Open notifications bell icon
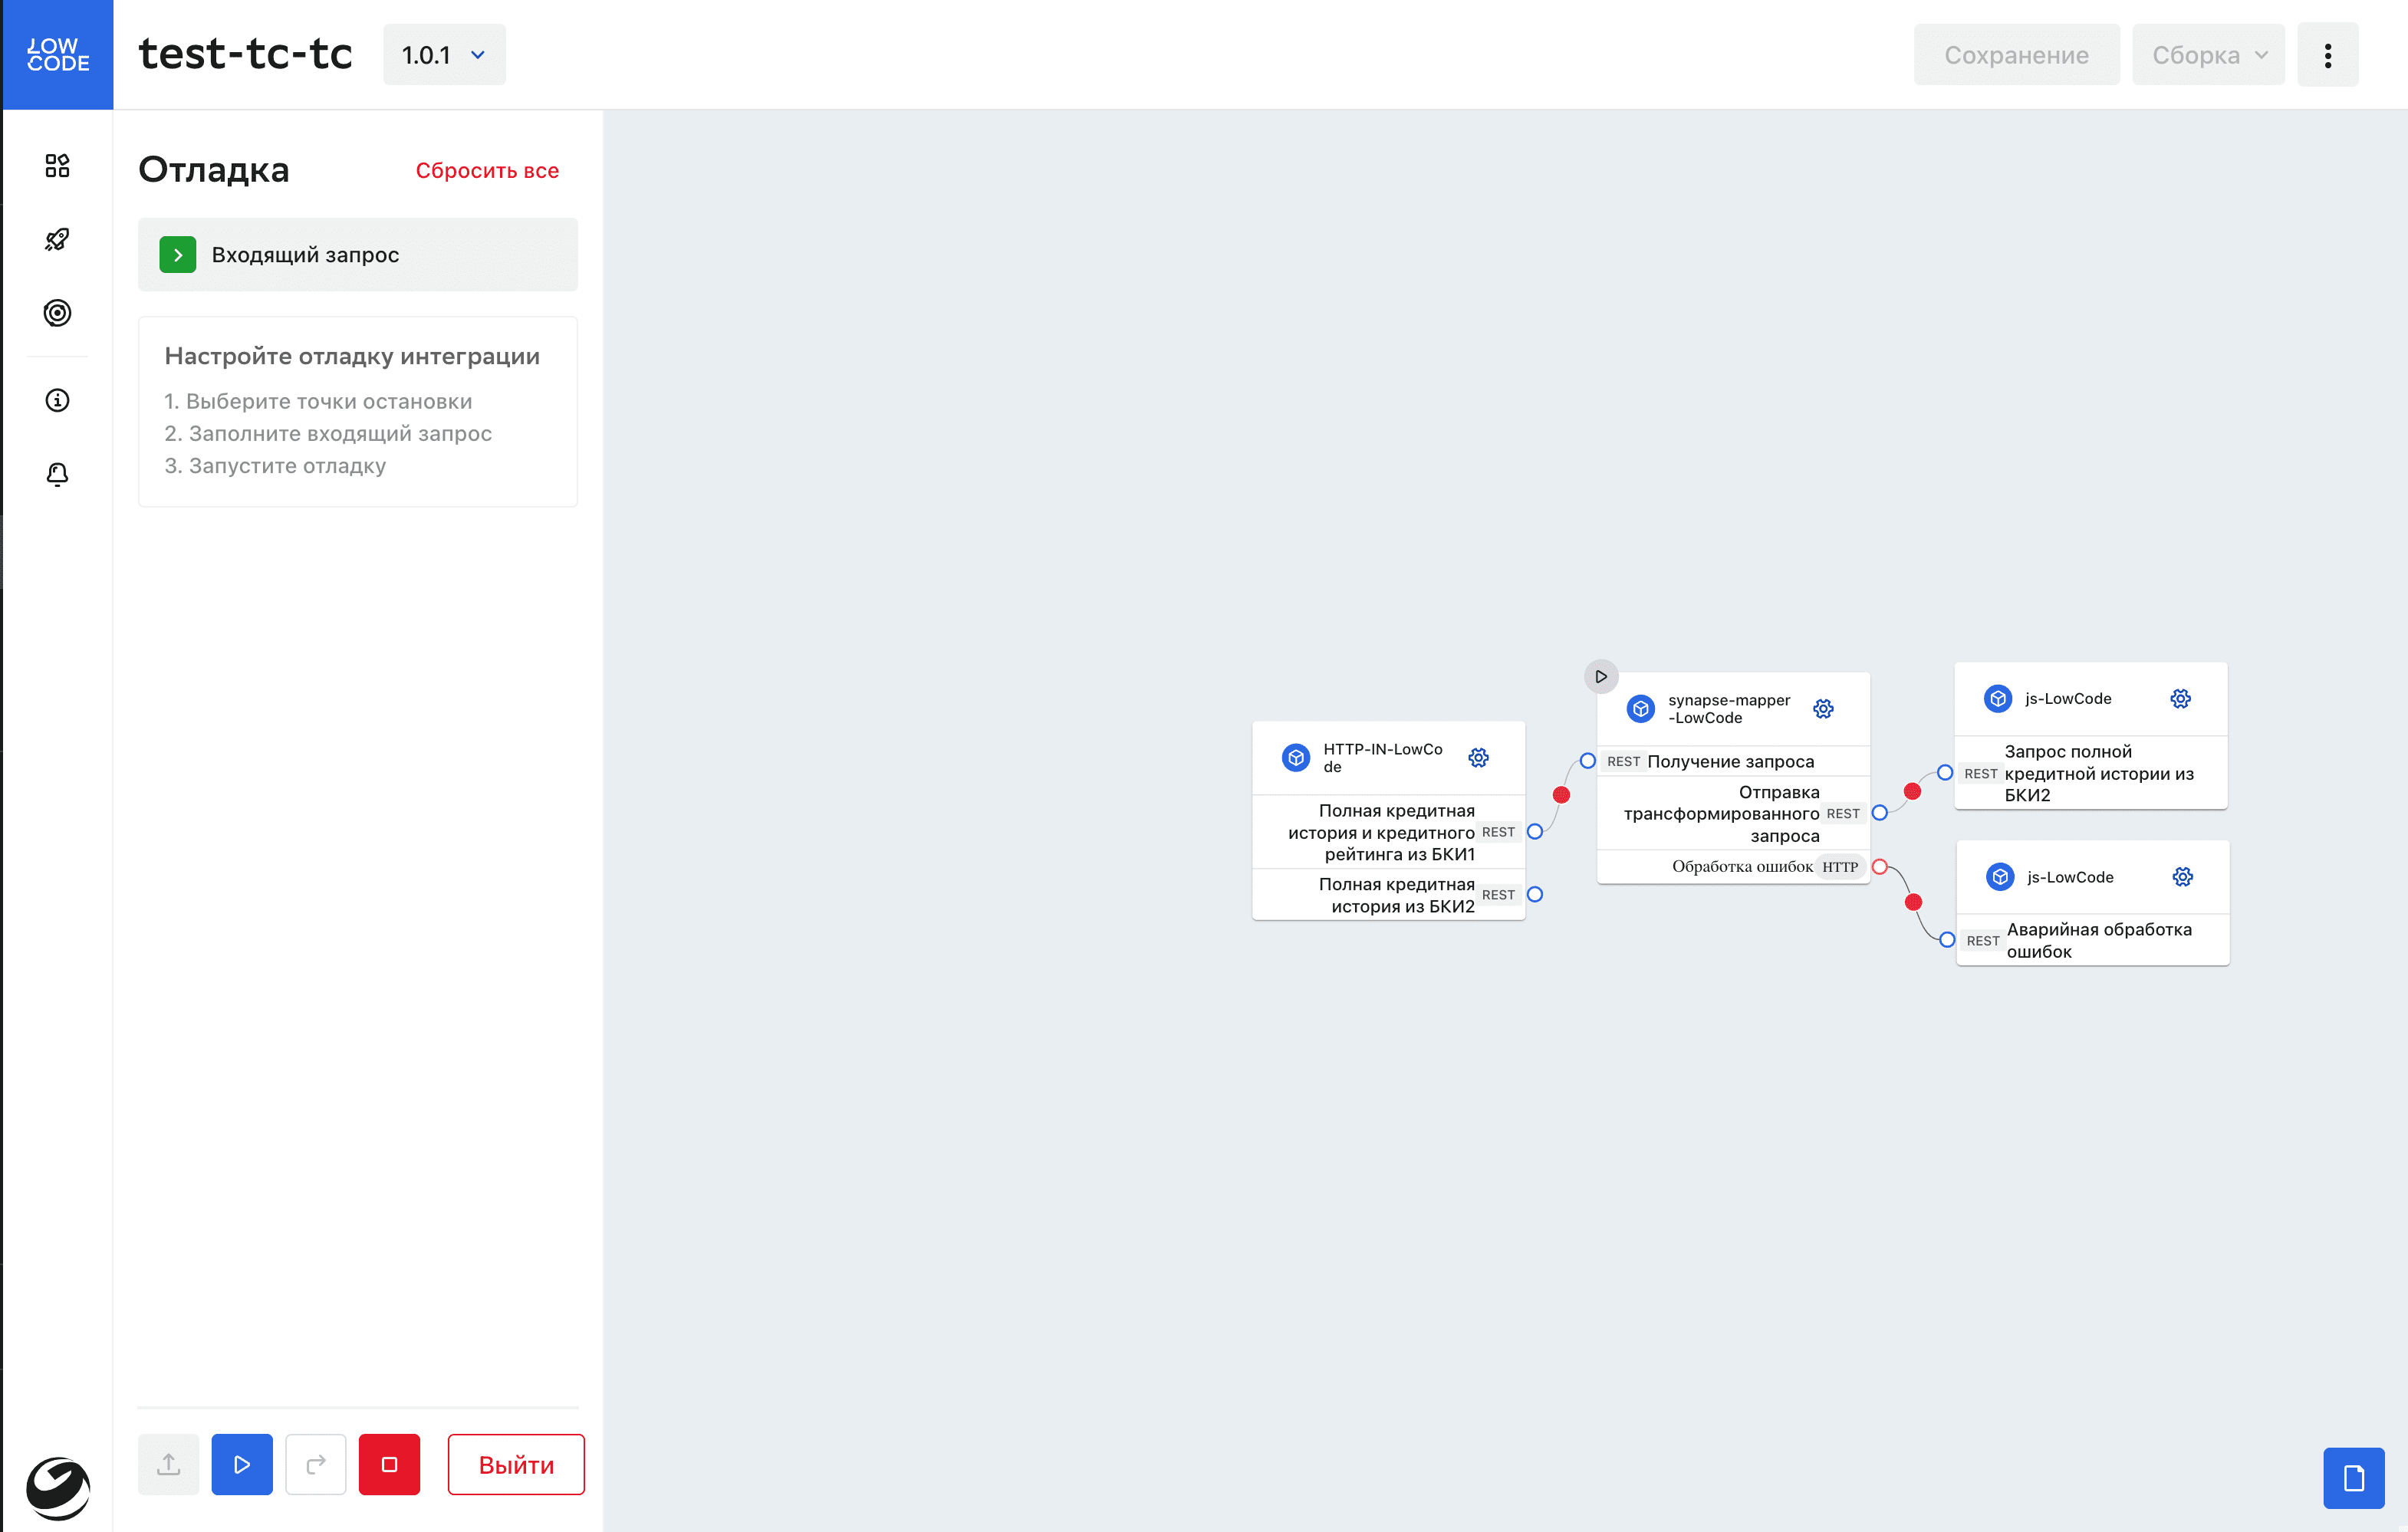The height and width of the screenshot is (1532, 2408). (57, 474)
